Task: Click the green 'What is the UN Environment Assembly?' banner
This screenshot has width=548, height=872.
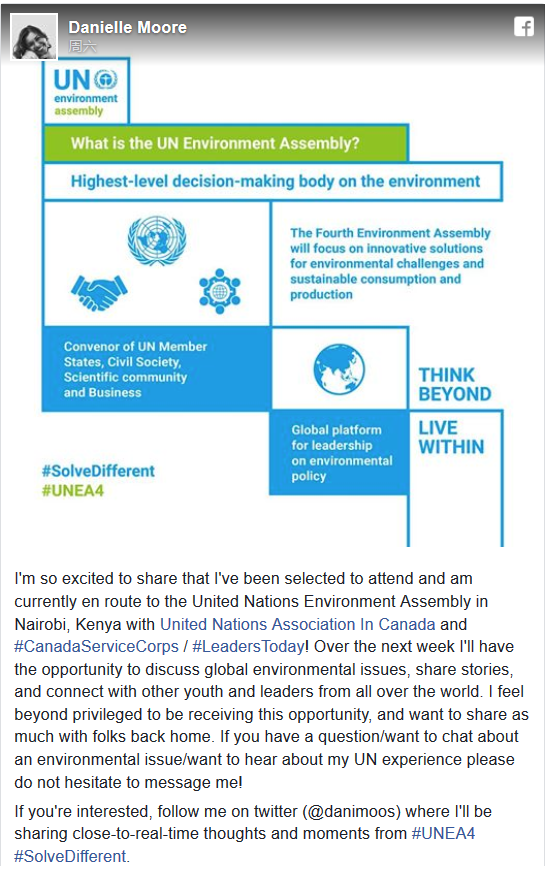Action: click(x=225, y=143)
